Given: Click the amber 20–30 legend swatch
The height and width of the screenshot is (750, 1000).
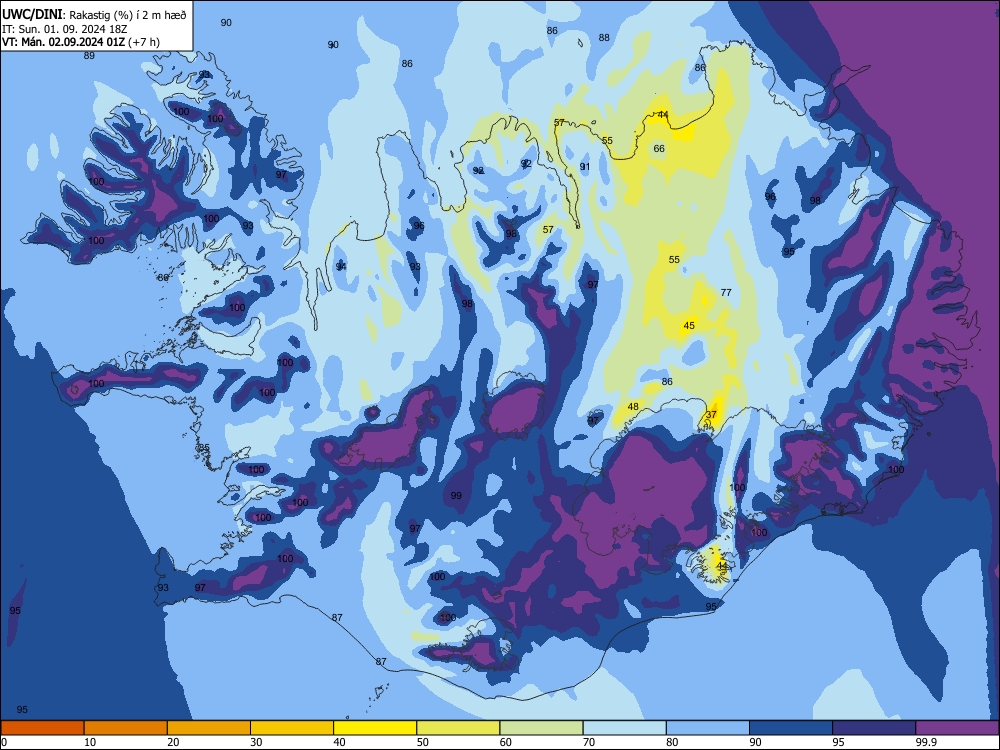Looking at the screenshot, I should [209, 728].
